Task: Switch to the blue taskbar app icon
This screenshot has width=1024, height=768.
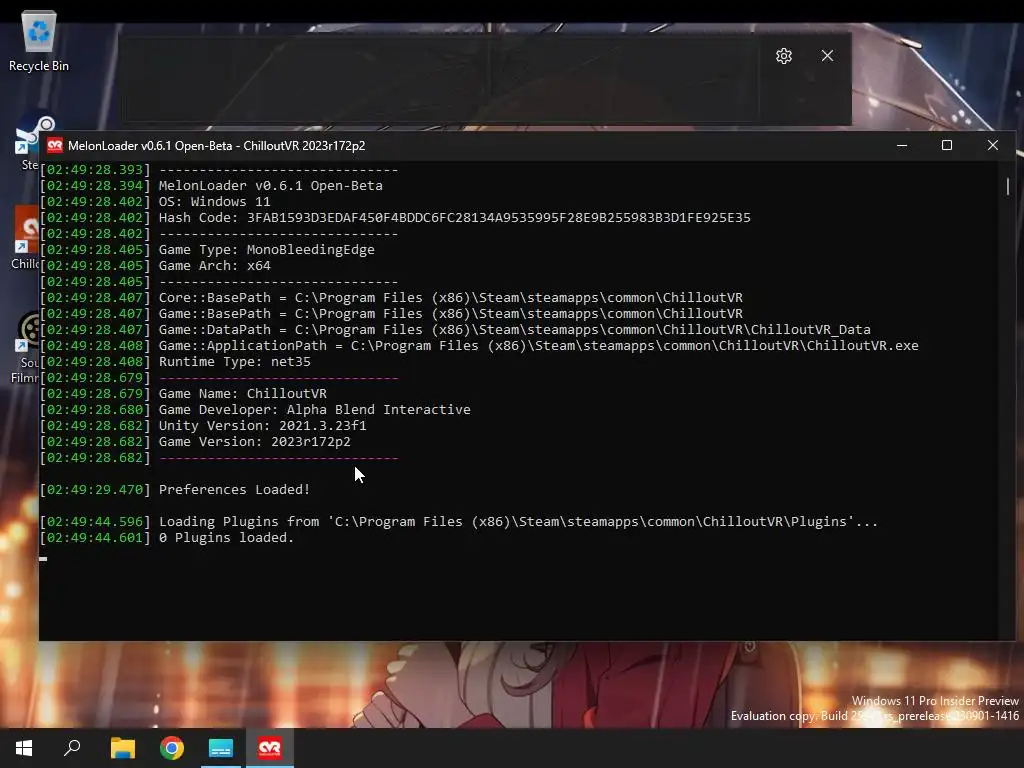Action: (221, 748)
